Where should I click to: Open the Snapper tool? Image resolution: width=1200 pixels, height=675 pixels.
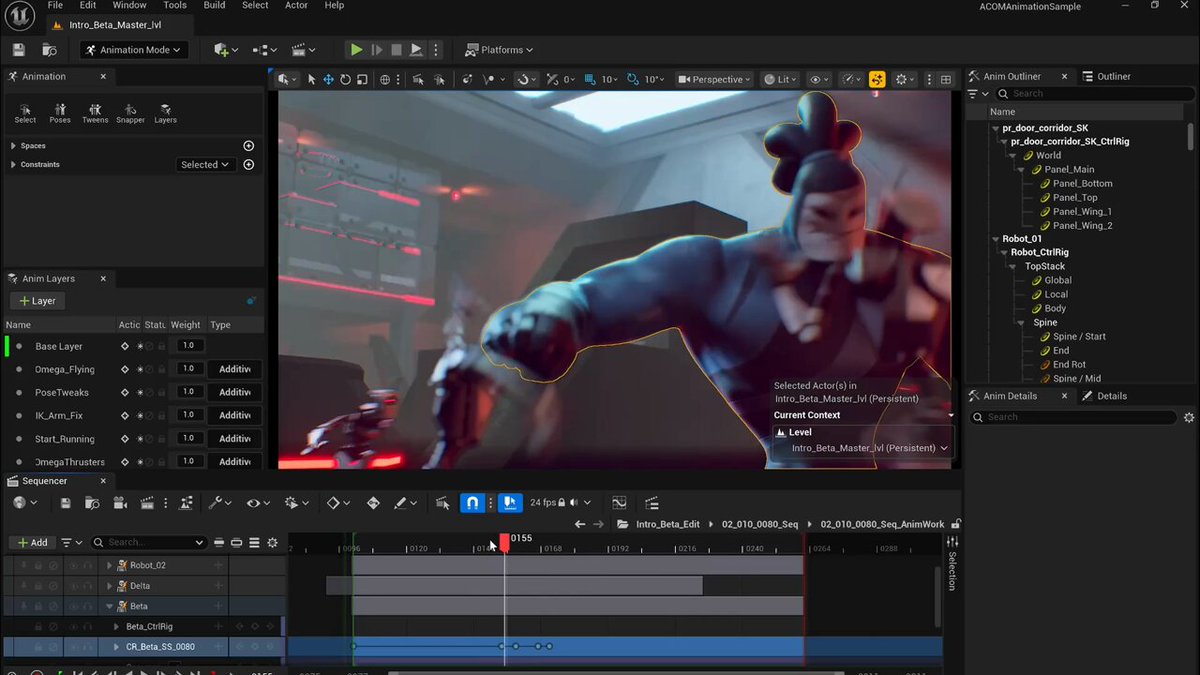pyautogui.click(x=130, y=113)
